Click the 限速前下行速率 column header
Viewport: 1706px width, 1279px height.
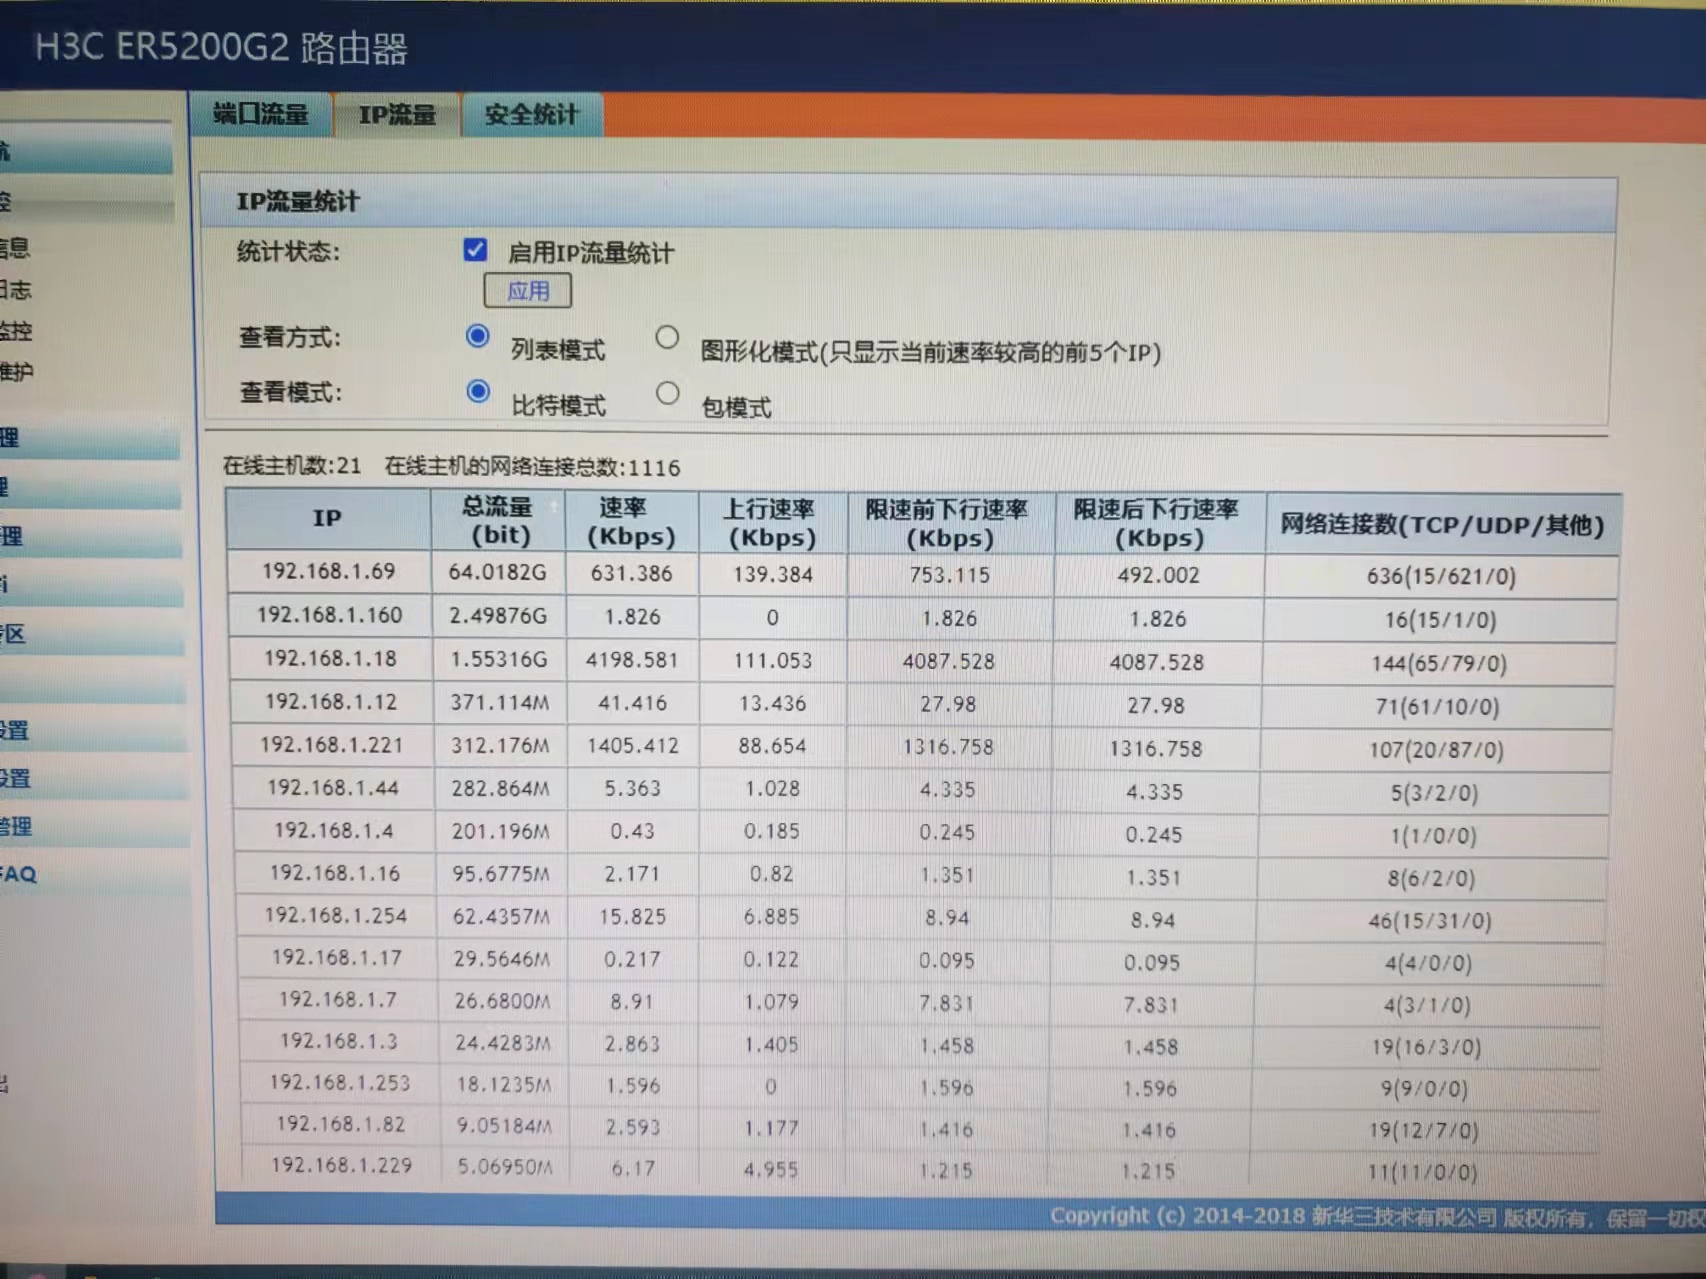click(949, 524)
